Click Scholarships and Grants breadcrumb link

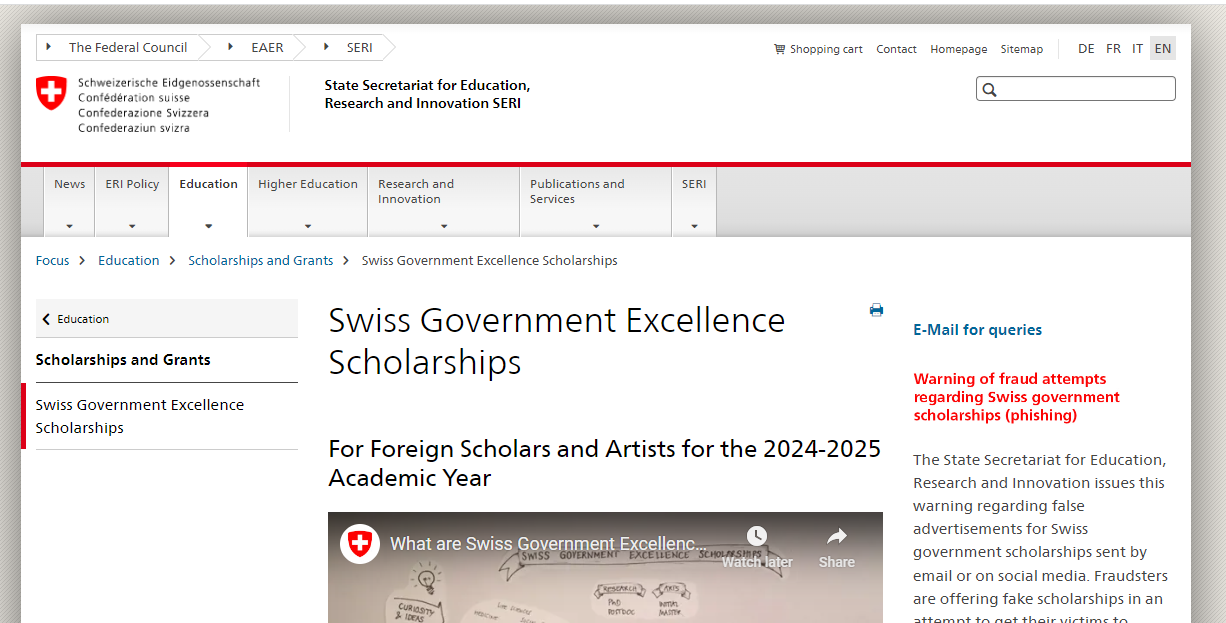260,260
